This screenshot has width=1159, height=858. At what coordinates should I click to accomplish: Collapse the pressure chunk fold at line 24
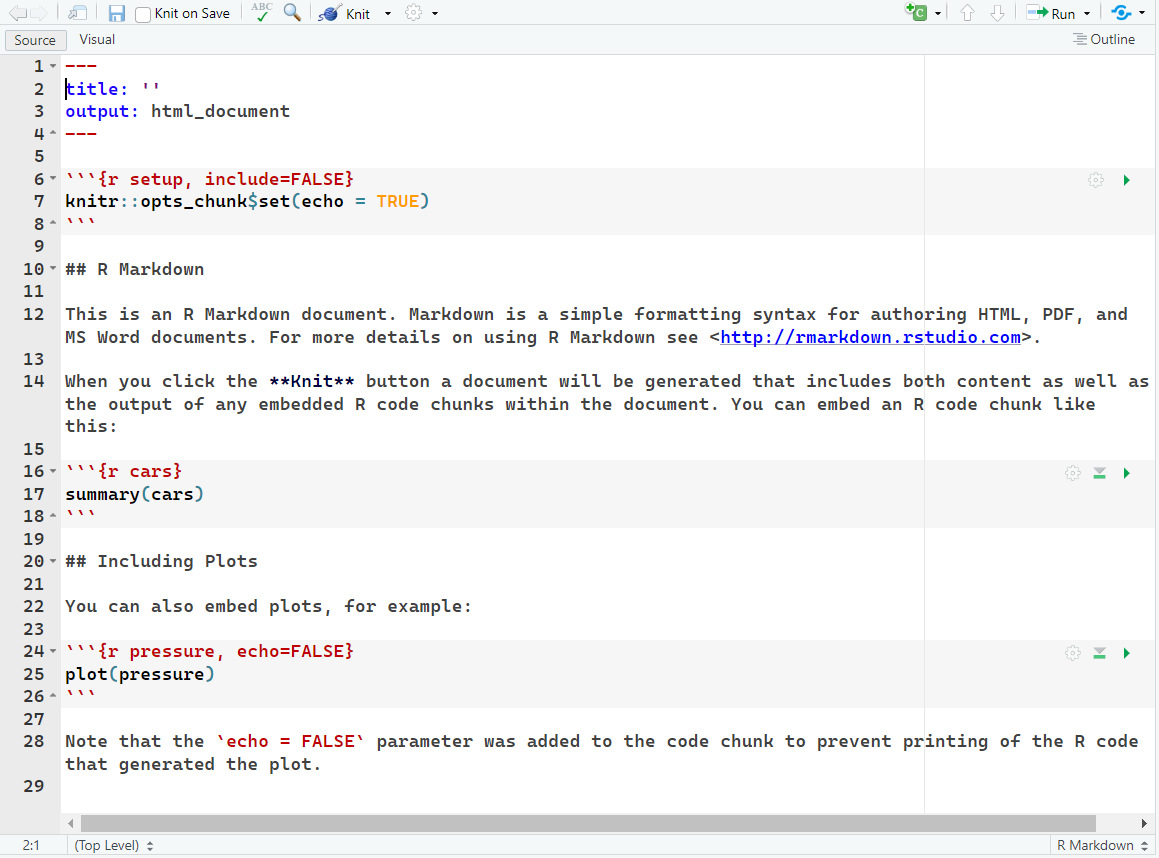point(53,651)
